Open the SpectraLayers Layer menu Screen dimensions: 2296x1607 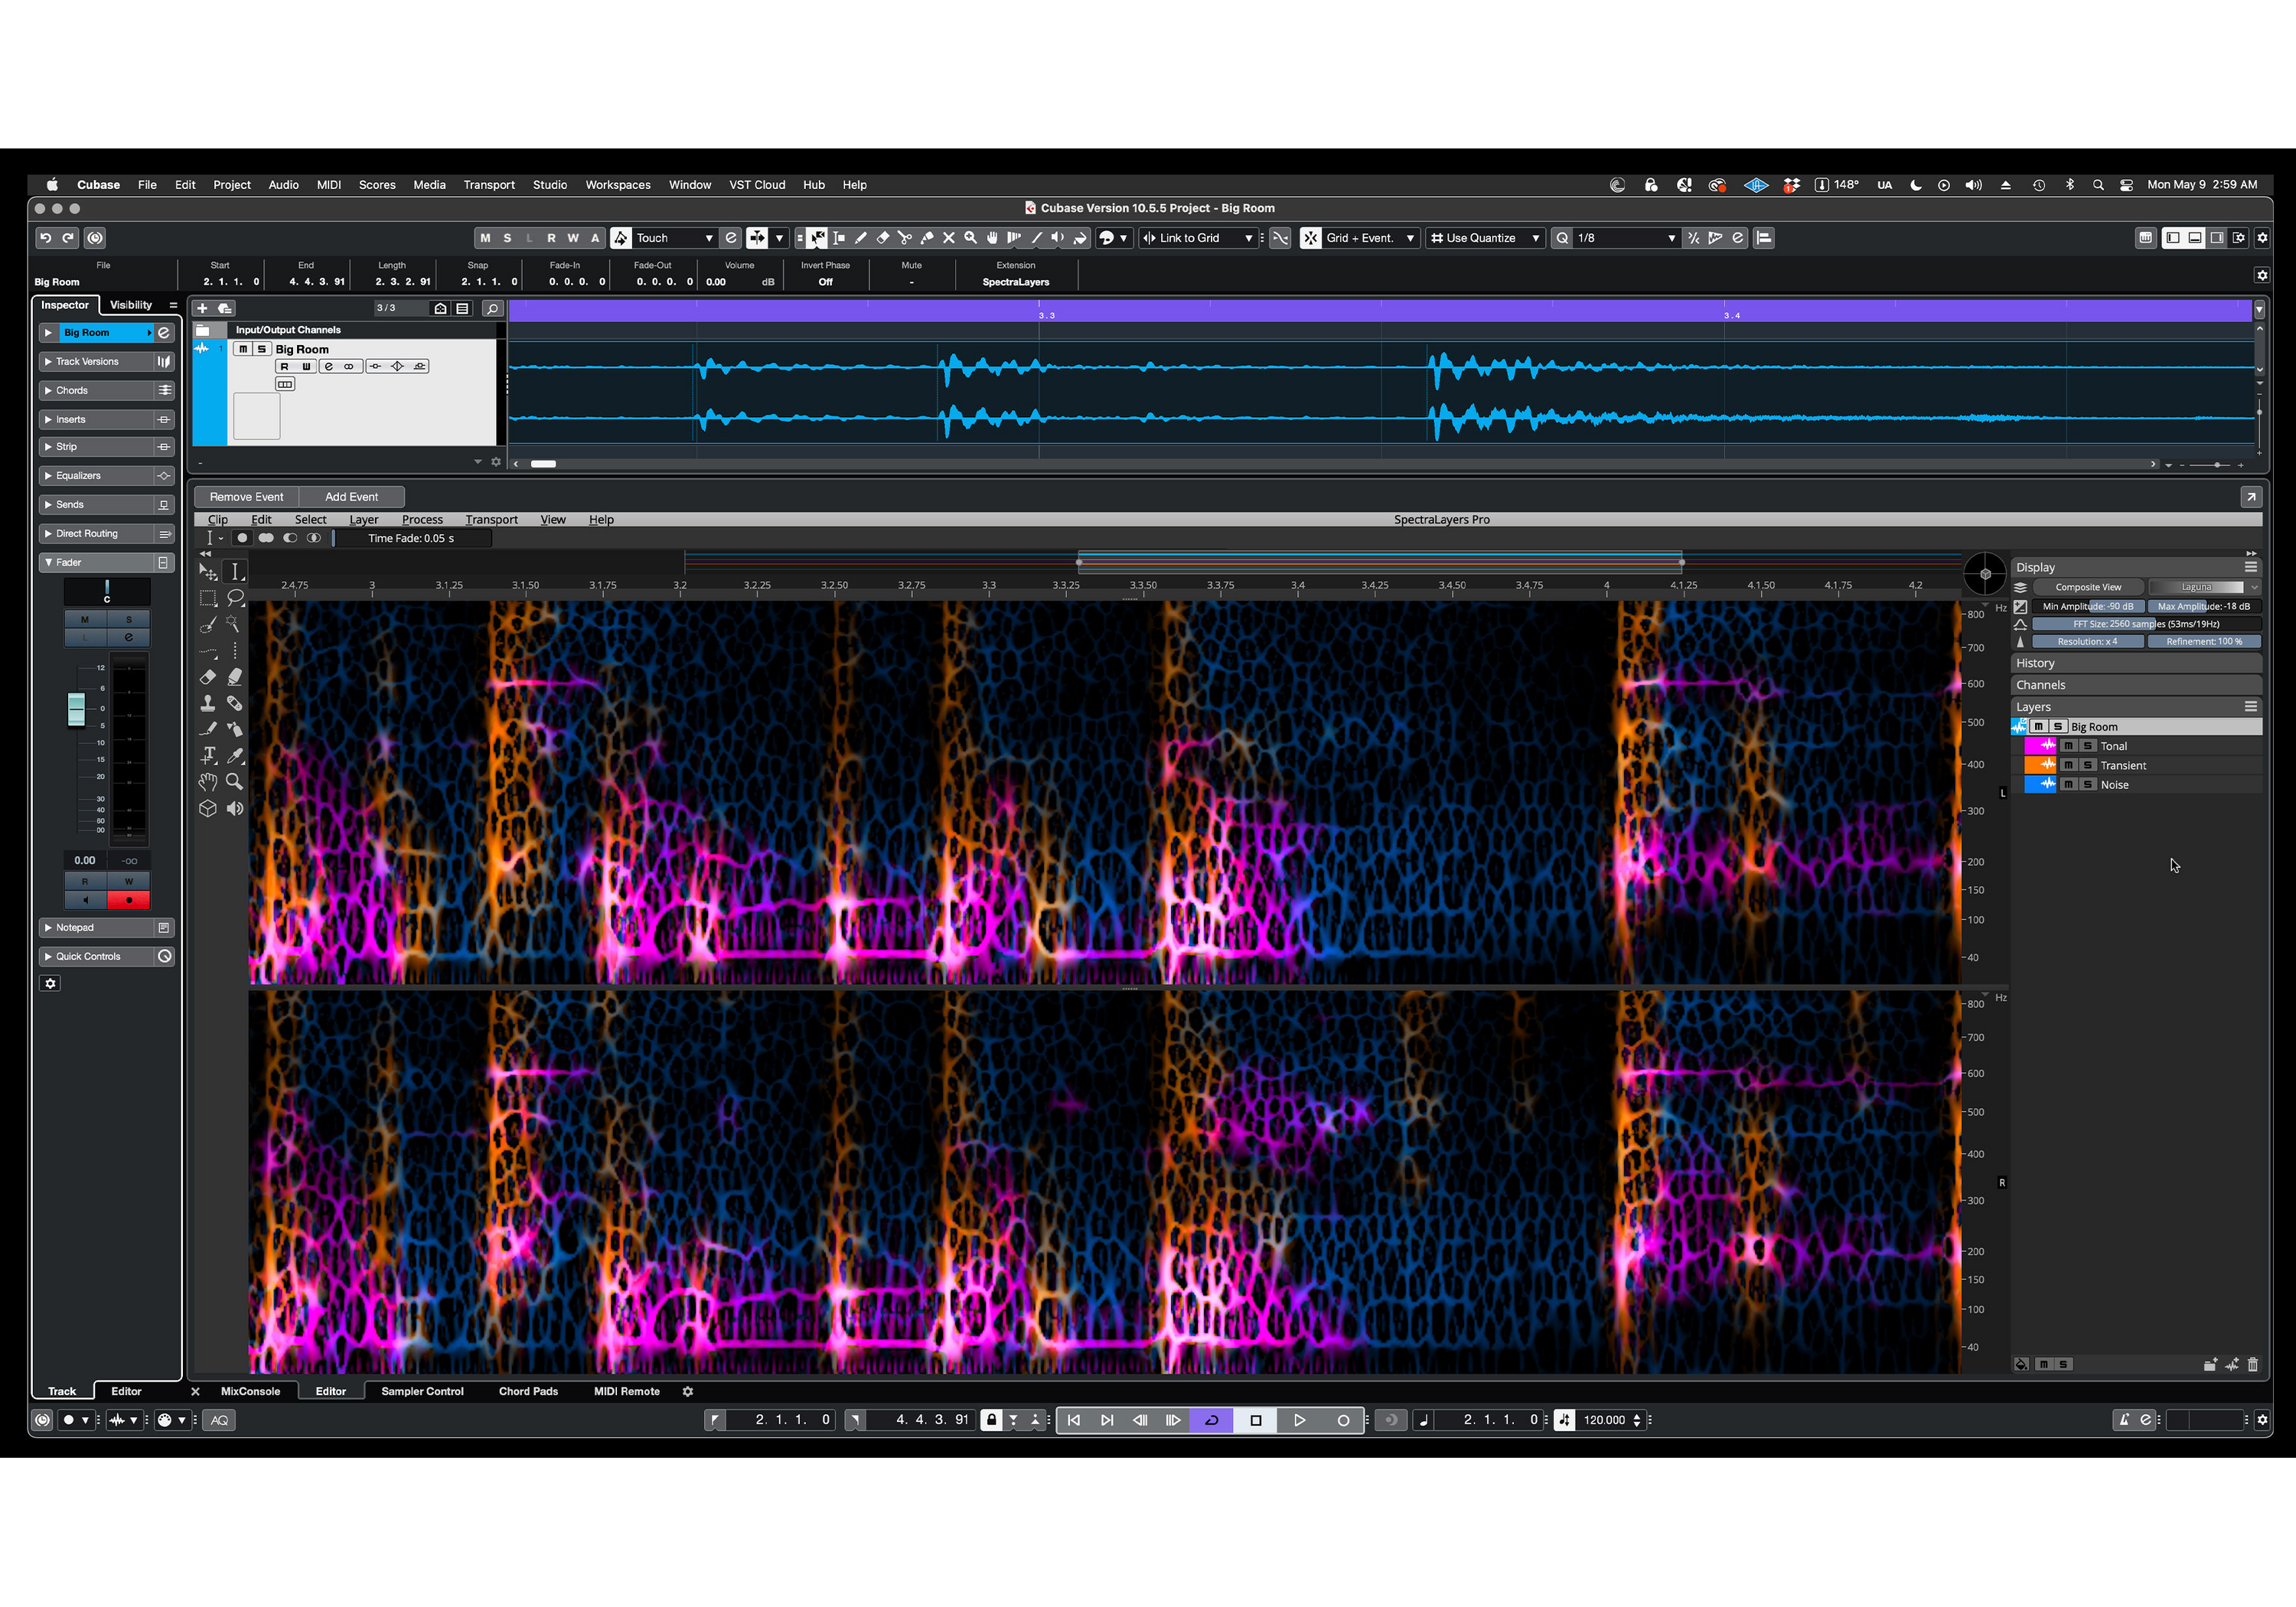coord(364,520)
